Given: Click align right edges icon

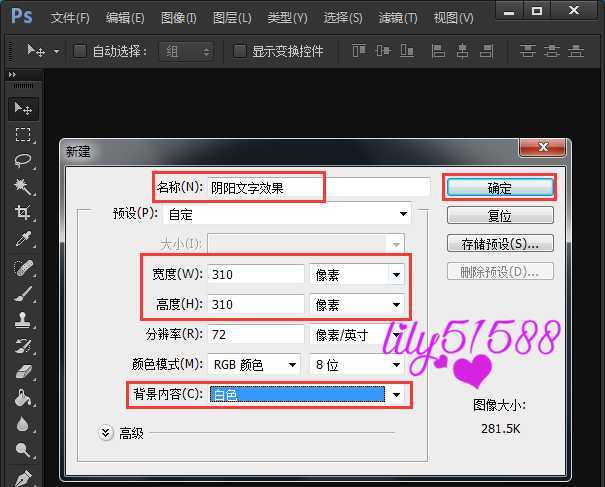Looking at the screenshot, I should [x=487, y=51].
